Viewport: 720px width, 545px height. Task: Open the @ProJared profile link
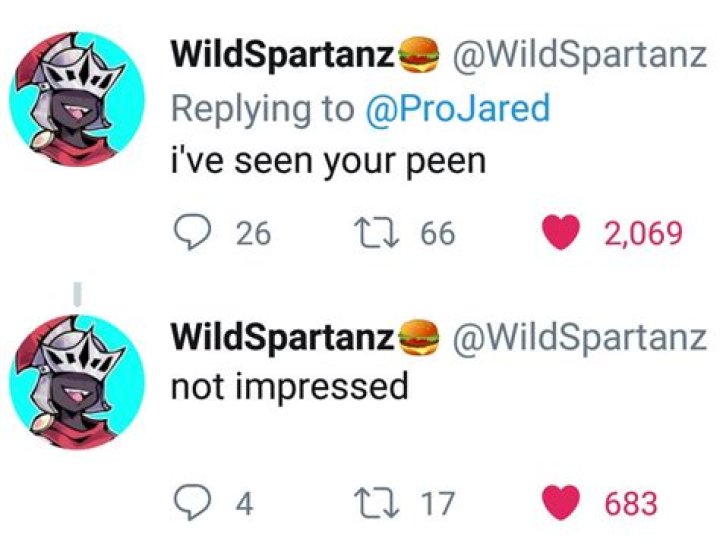(x=458, y=108)
